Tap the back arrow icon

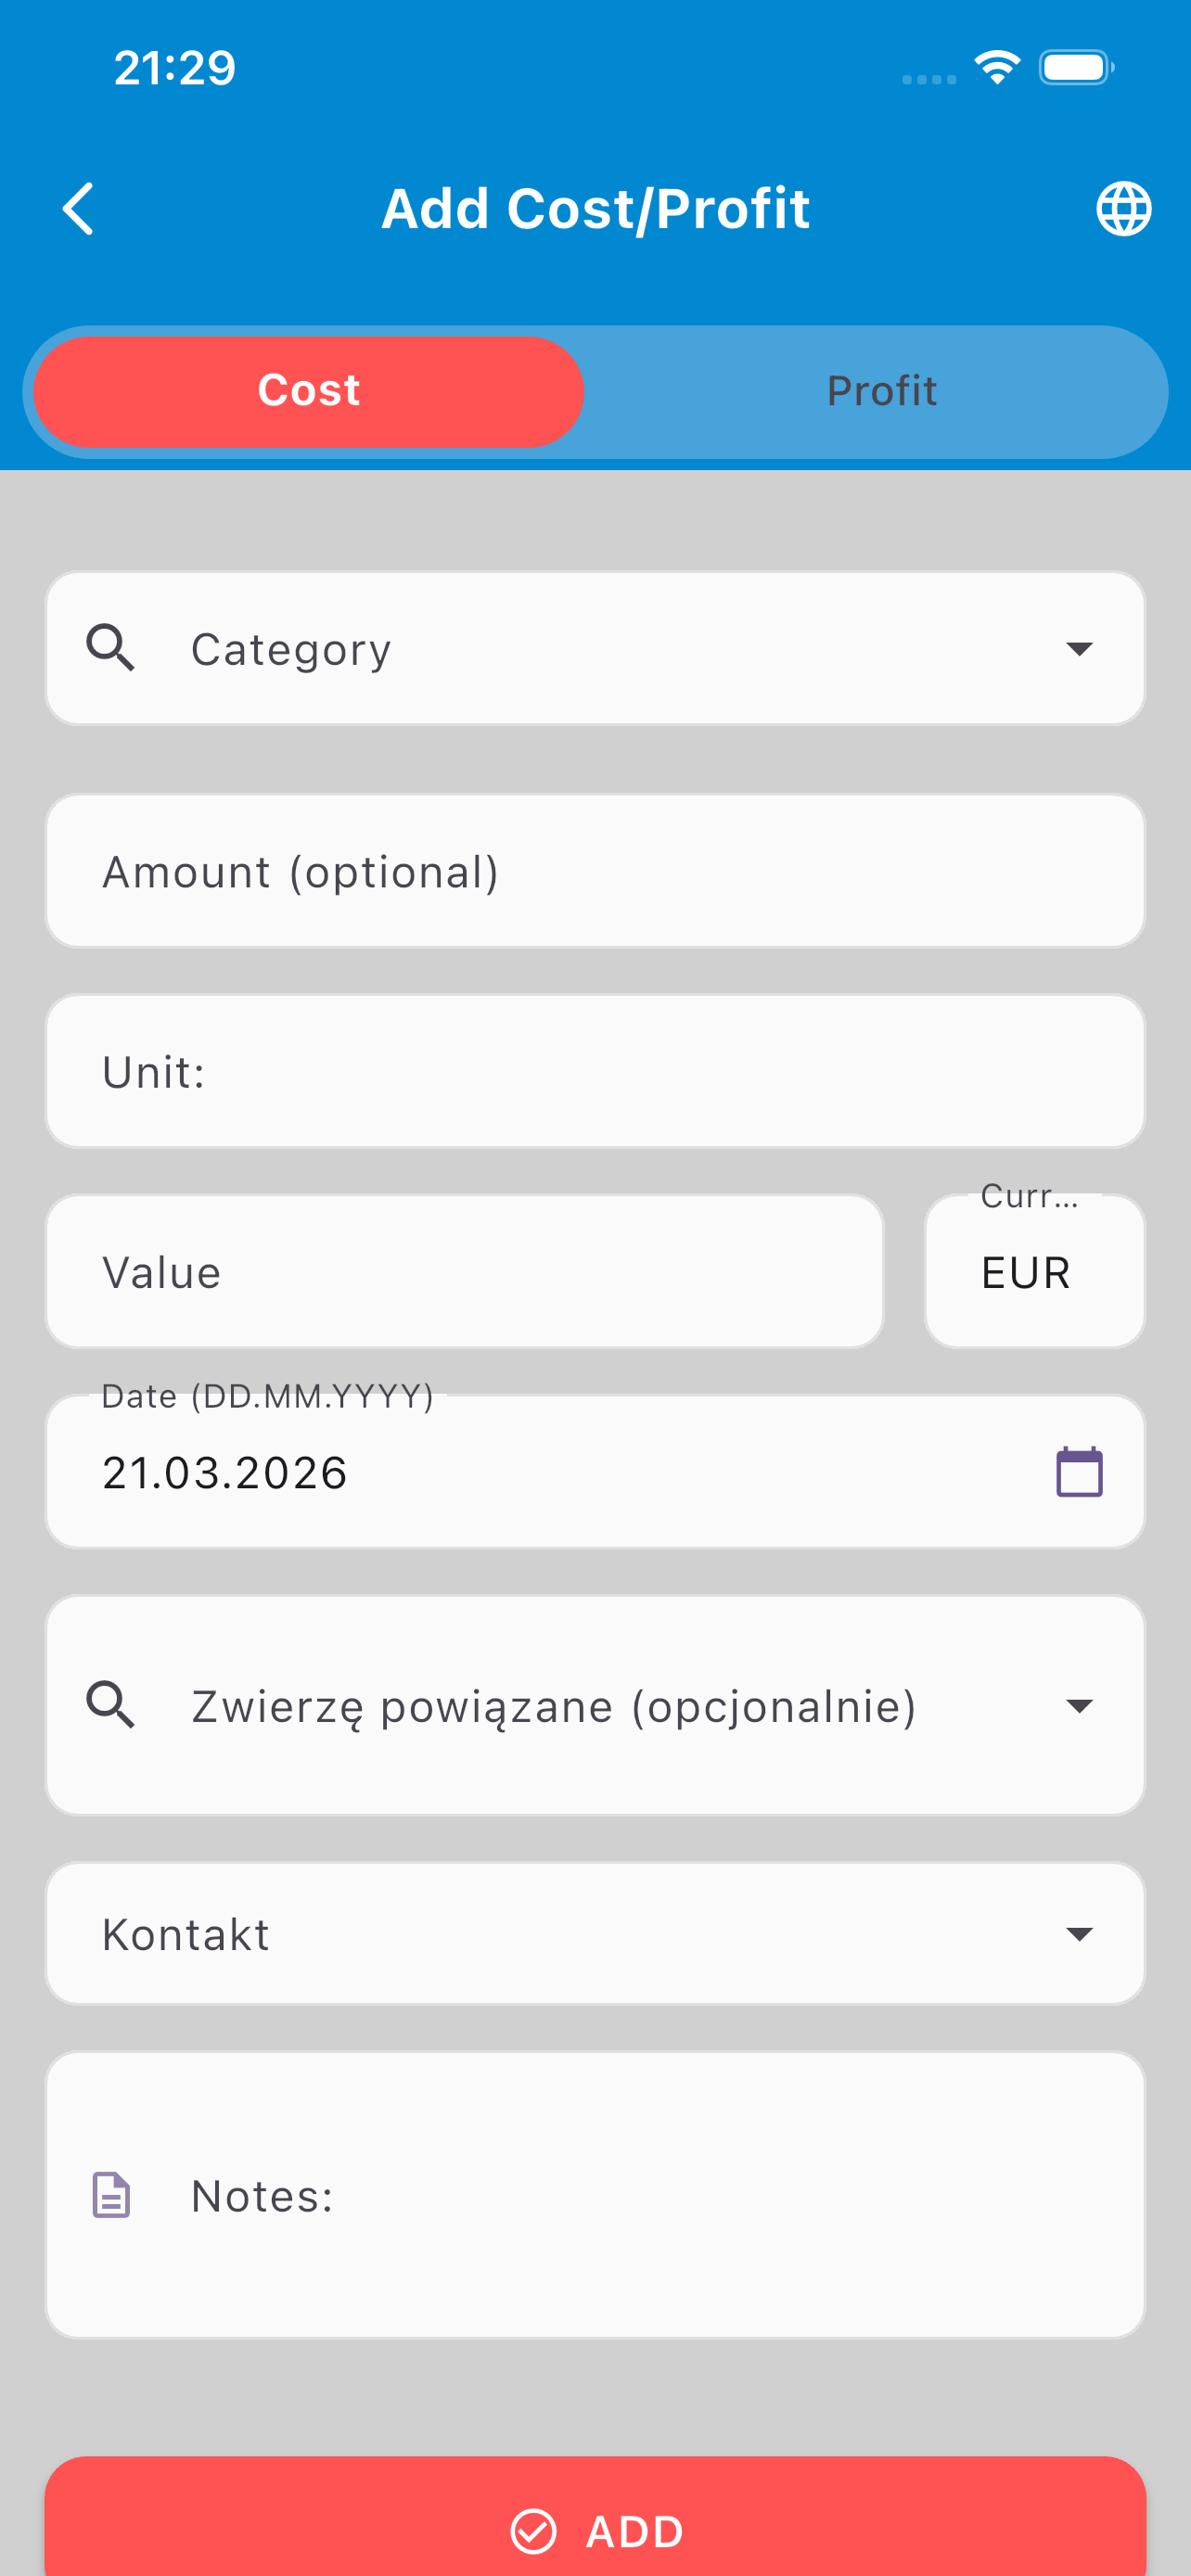(x=79, y=209)
